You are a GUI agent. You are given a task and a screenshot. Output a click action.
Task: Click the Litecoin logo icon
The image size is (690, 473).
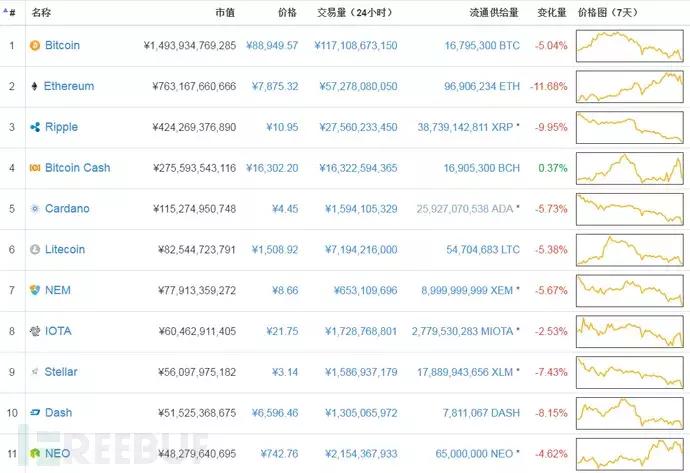(x=35, y=250)
